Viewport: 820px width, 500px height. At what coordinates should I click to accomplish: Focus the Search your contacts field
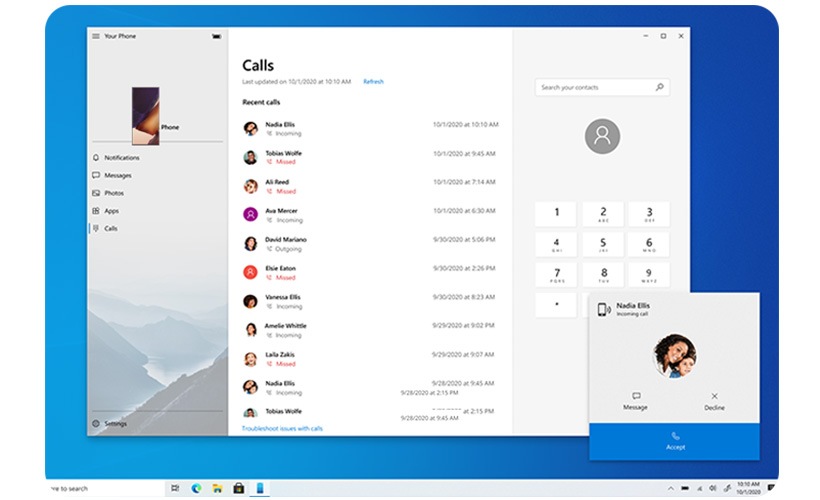(602, 87)
